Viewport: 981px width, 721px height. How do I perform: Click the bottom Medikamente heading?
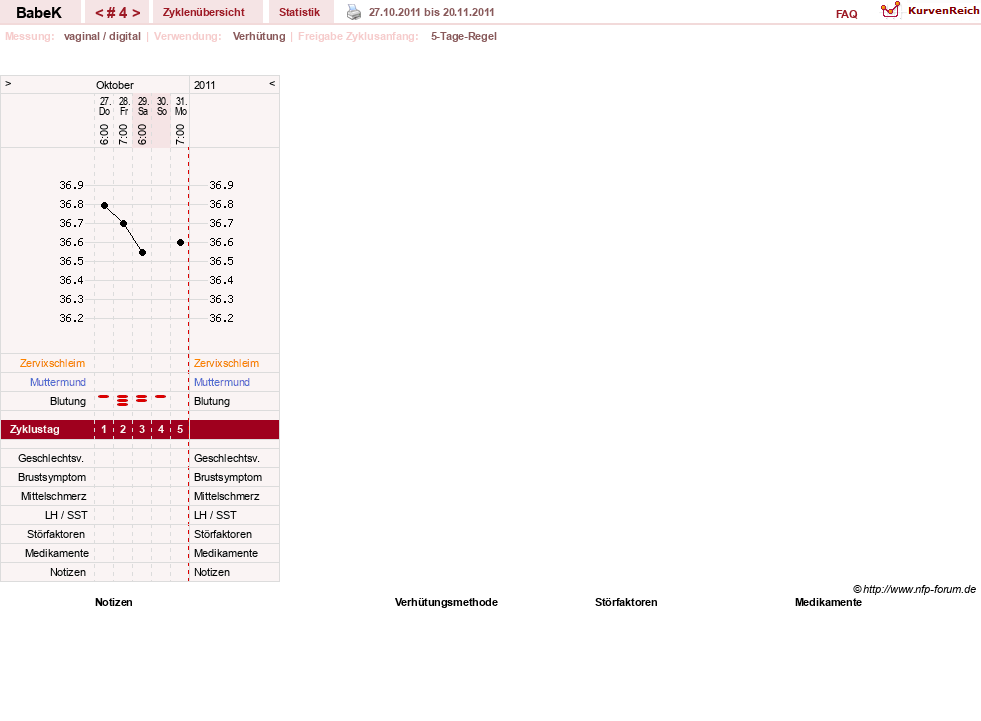click(828, 602)
